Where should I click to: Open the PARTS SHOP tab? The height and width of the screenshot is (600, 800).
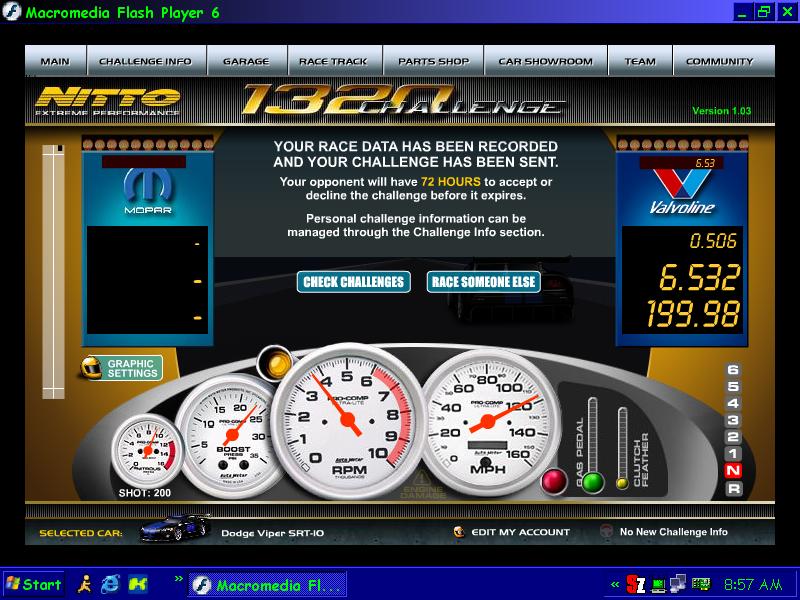[x=433, y=61]
